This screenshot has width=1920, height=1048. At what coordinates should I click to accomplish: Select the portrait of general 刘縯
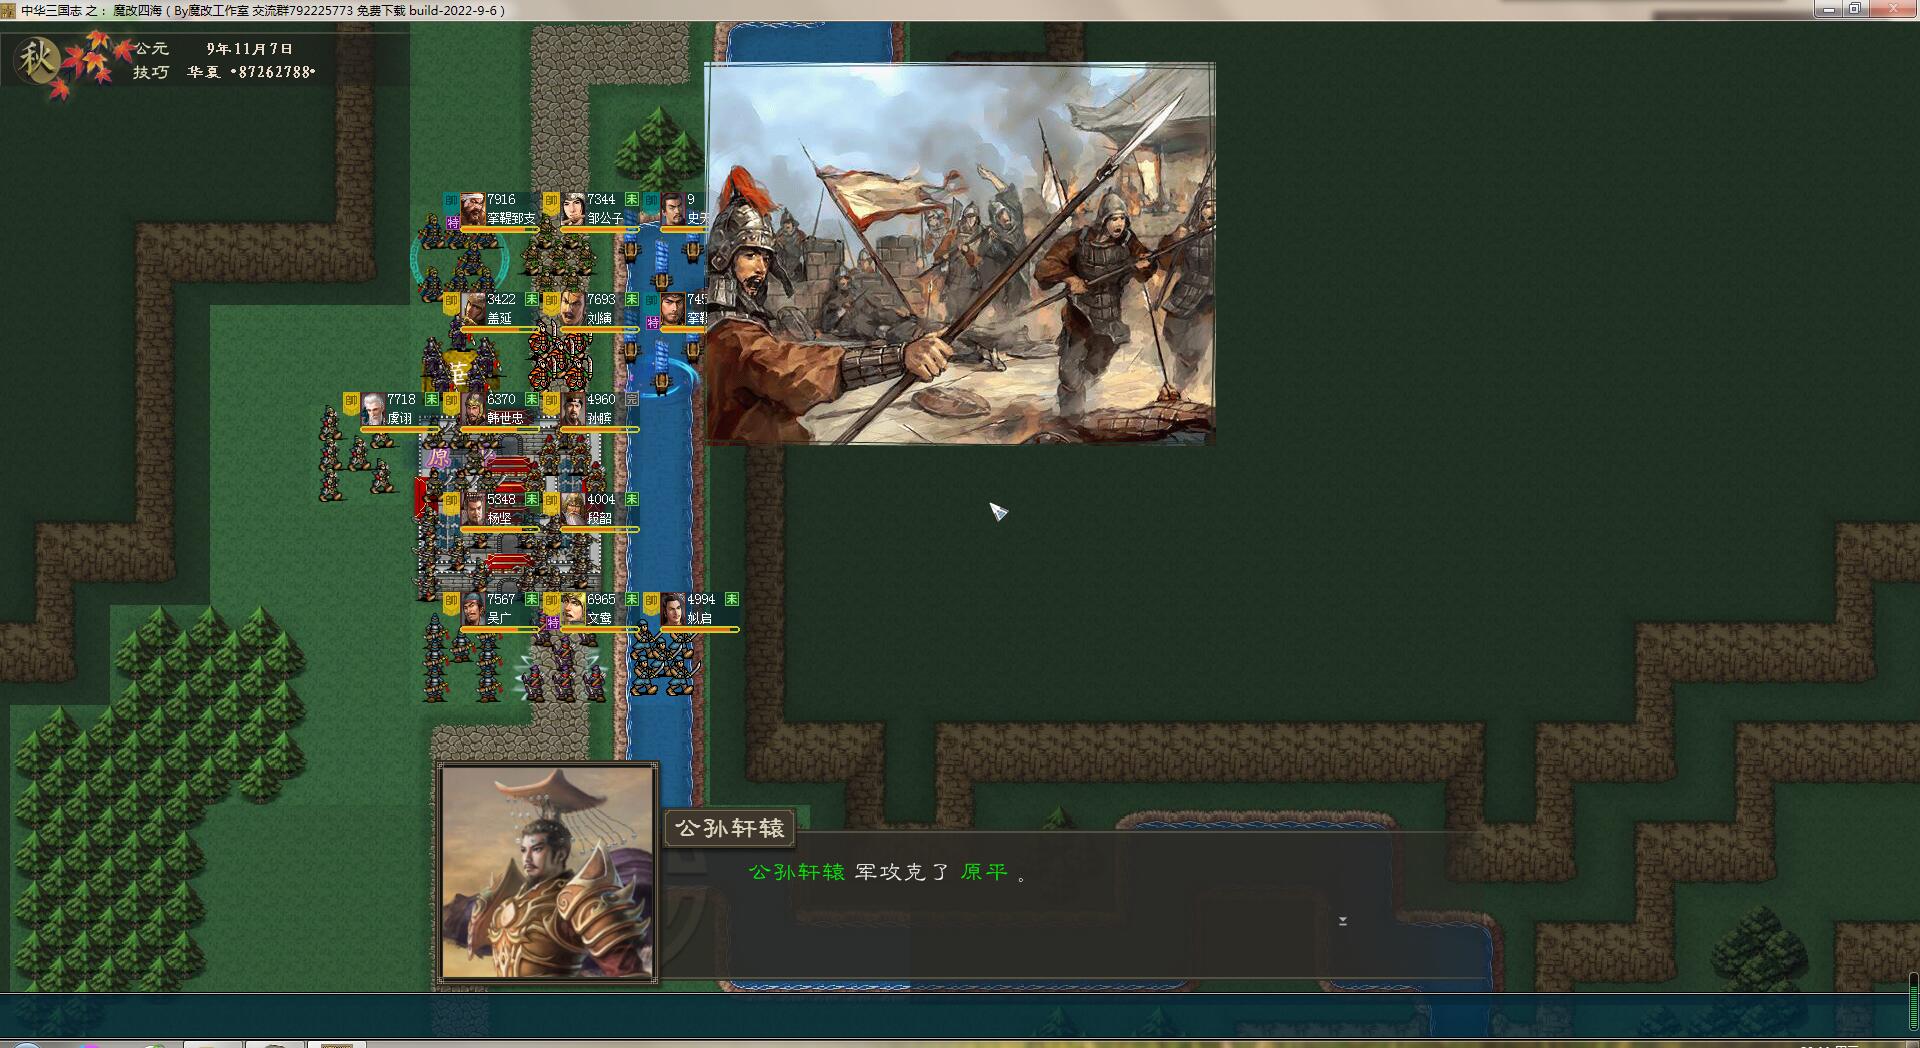573,309
